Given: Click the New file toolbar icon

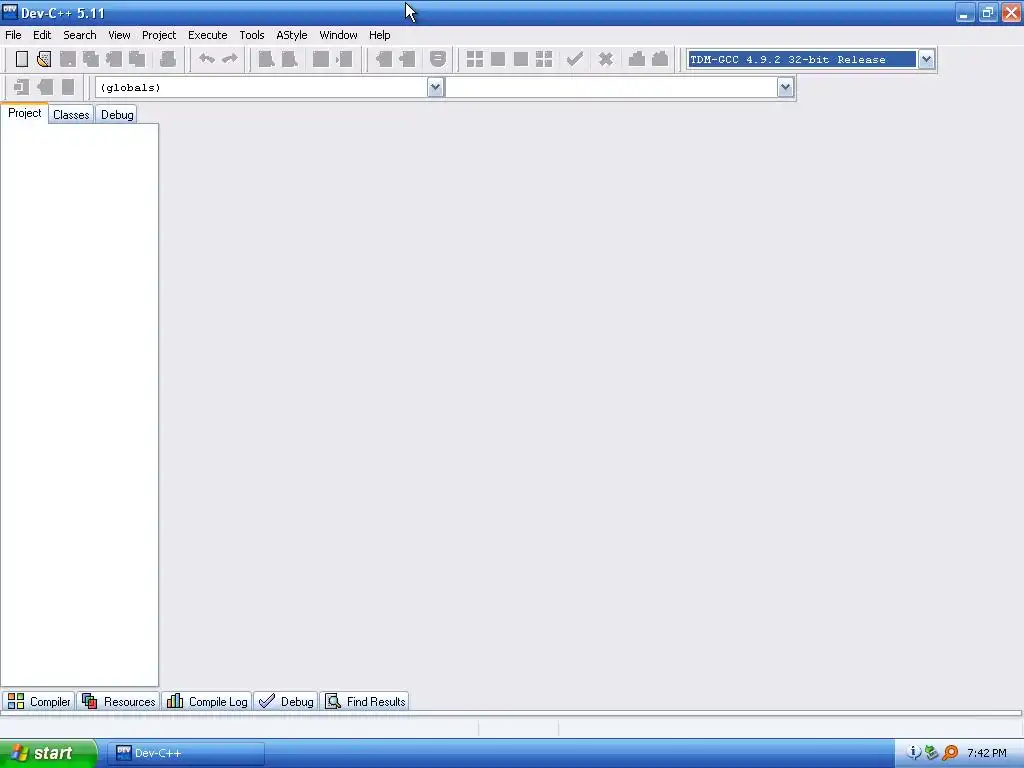Looking at the screenshot, I should (x=22, y=59).
